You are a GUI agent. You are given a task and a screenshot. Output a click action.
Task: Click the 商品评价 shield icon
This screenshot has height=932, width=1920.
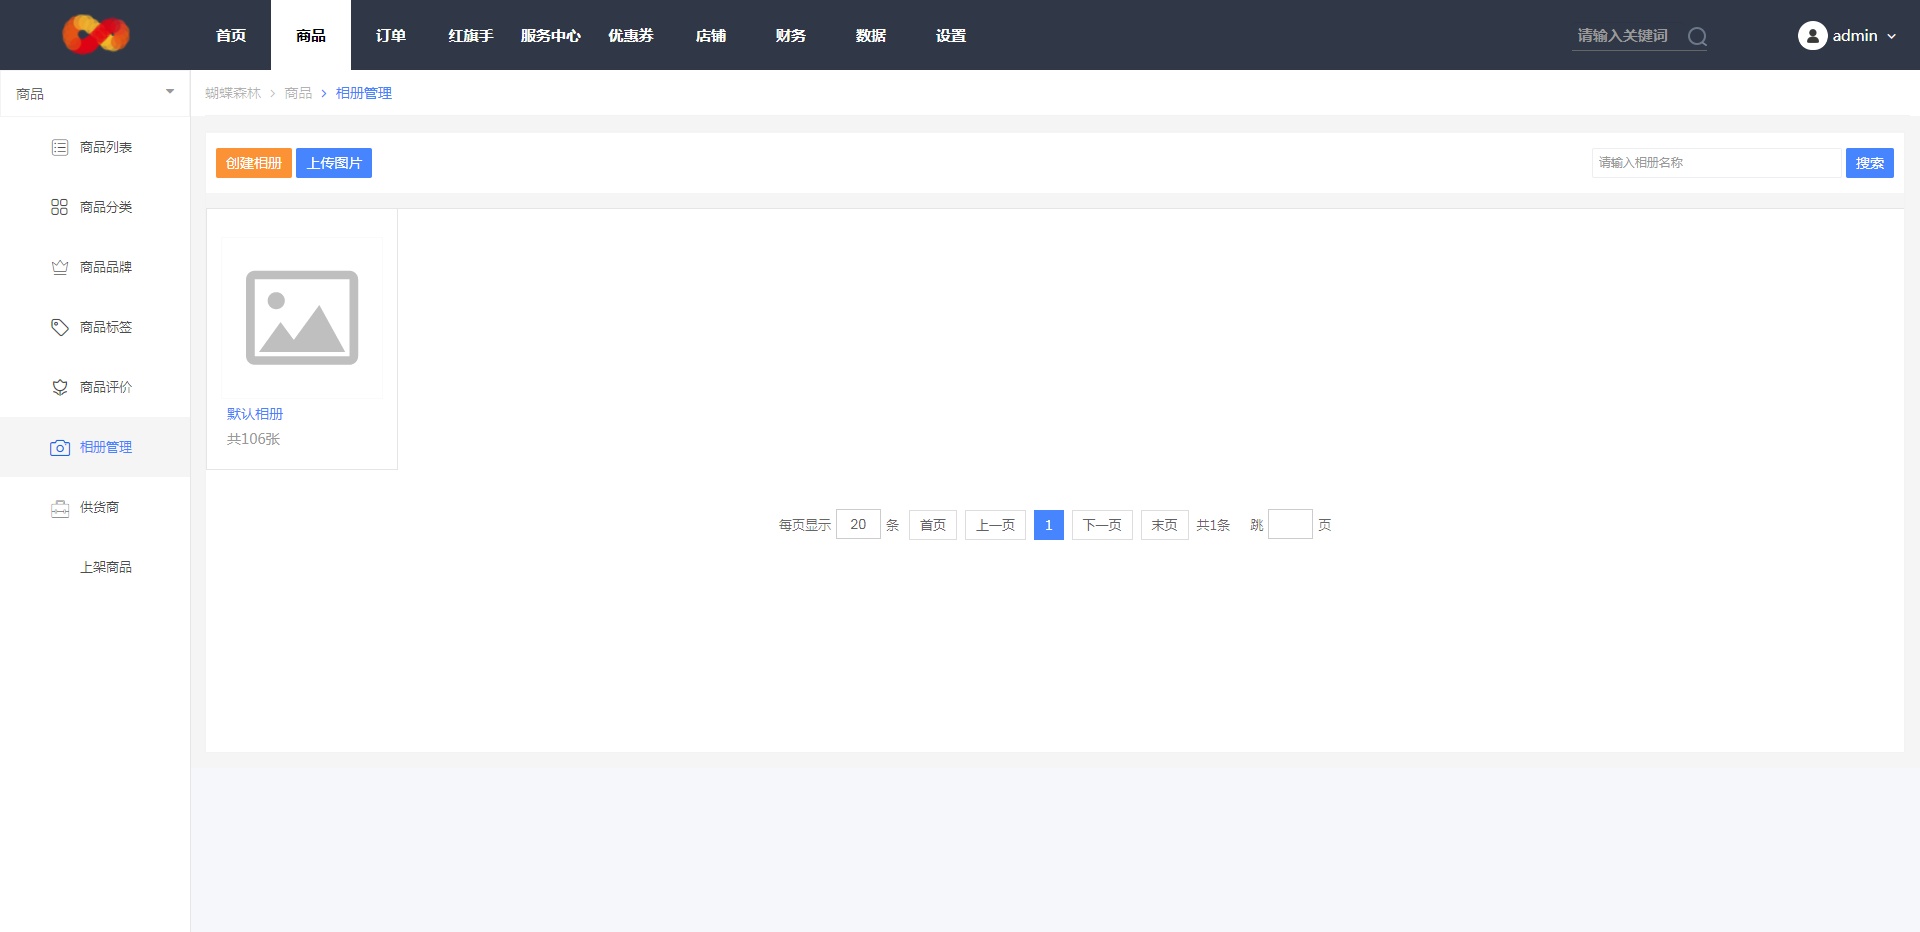[60, 387]
